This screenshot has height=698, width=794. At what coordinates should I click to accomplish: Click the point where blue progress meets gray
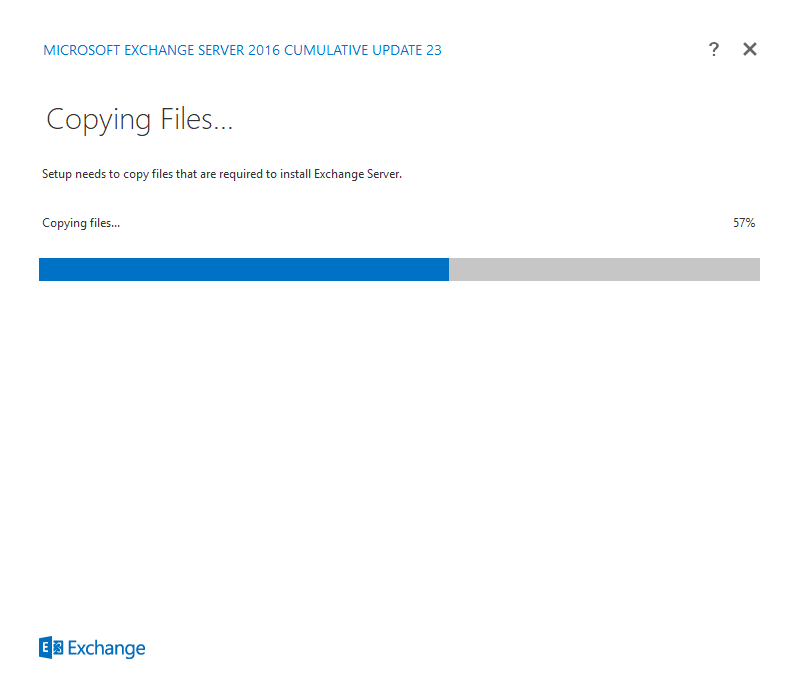point(449,269)
